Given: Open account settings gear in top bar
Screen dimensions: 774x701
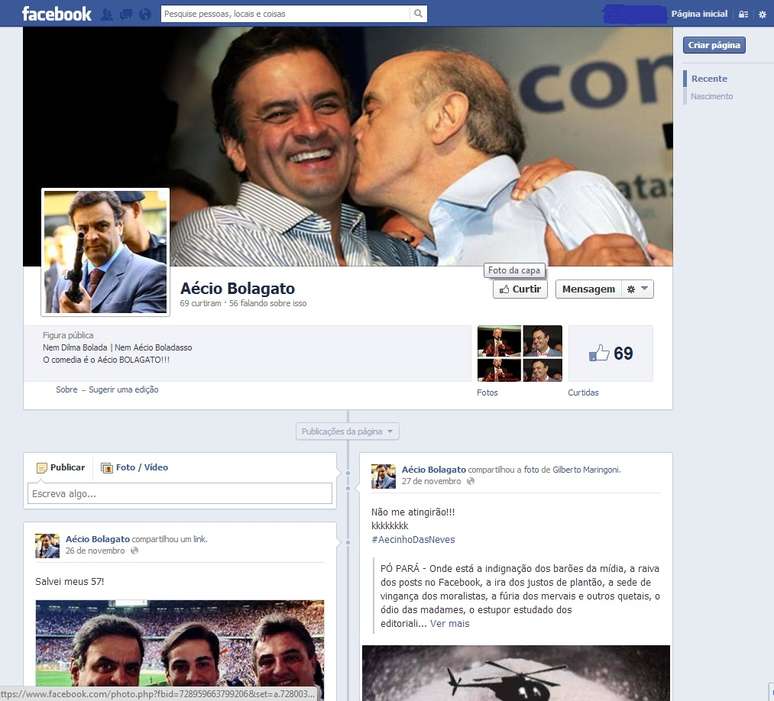Looking at the screenshot, I should [x=762, y=14].
